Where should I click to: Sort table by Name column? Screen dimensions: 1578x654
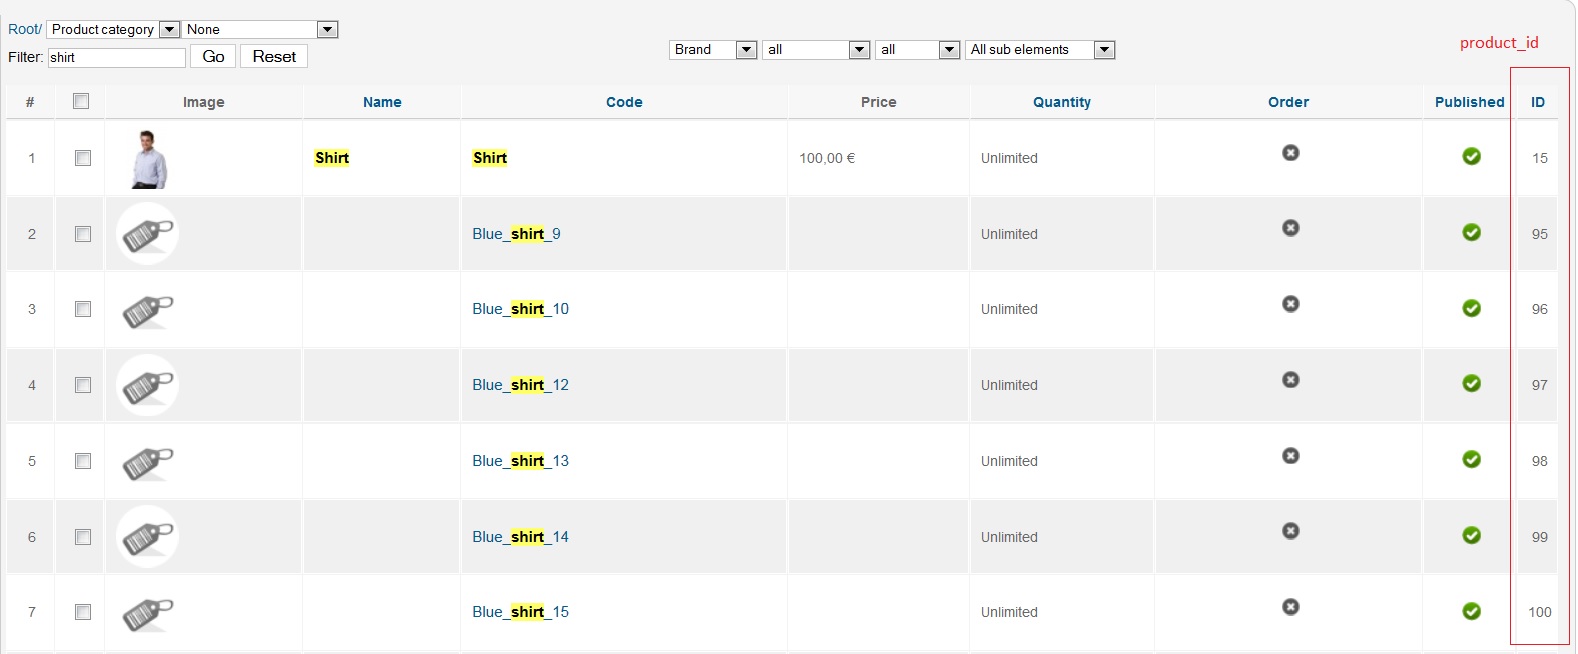pyautogui.click(x=382, y=102)
